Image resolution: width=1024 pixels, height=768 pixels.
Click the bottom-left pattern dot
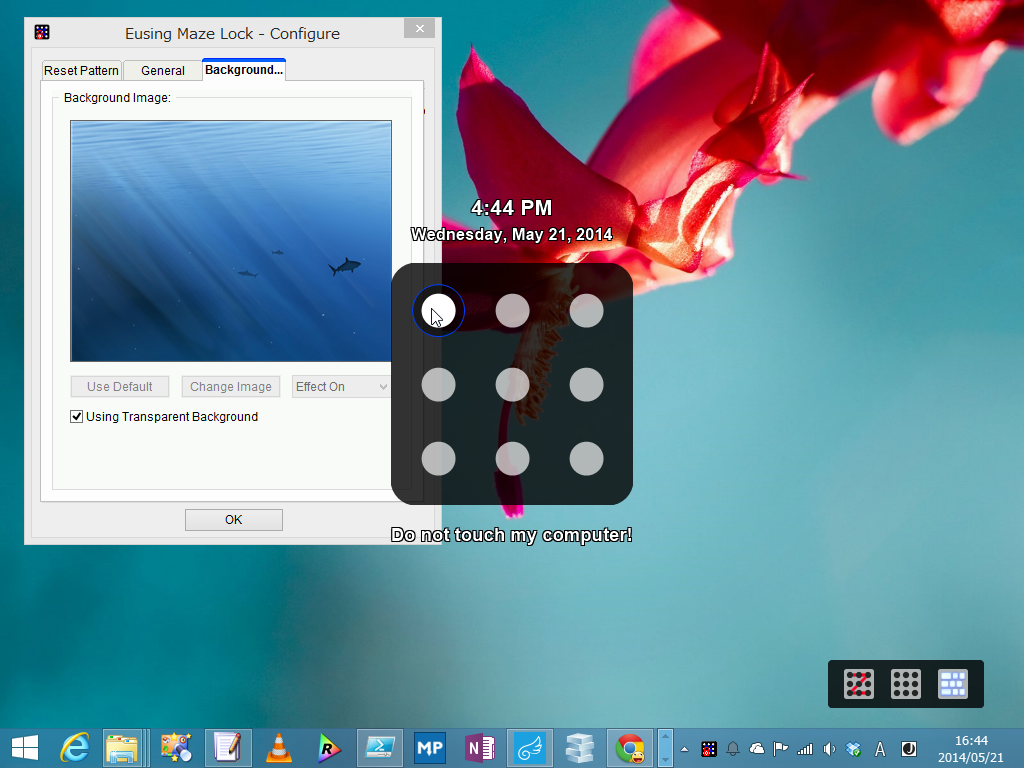tap(438, 458)
